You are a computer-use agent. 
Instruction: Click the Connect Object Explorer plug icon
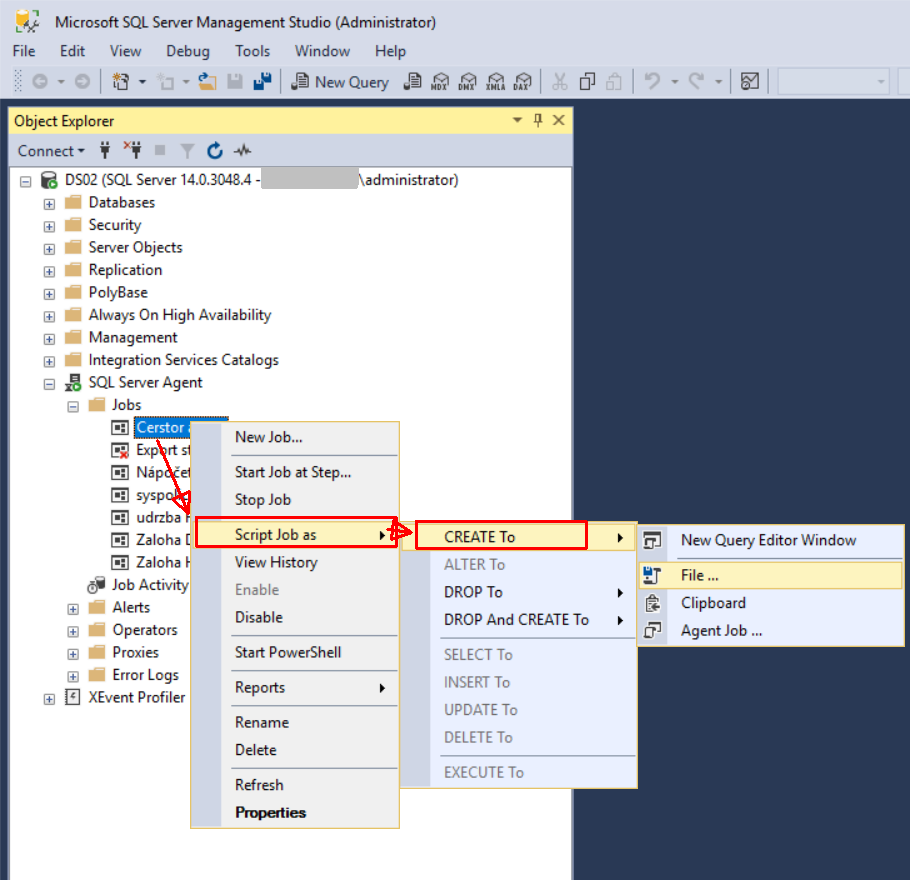click(x=105, y=150)
